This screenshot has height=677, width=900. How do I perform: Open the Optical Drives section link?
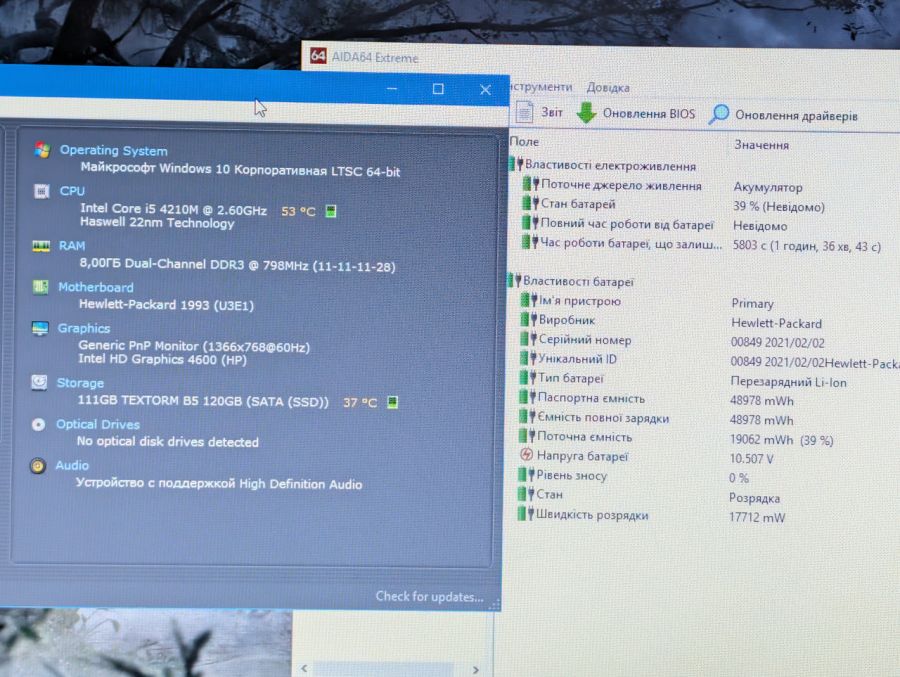[x=98, y=424]
